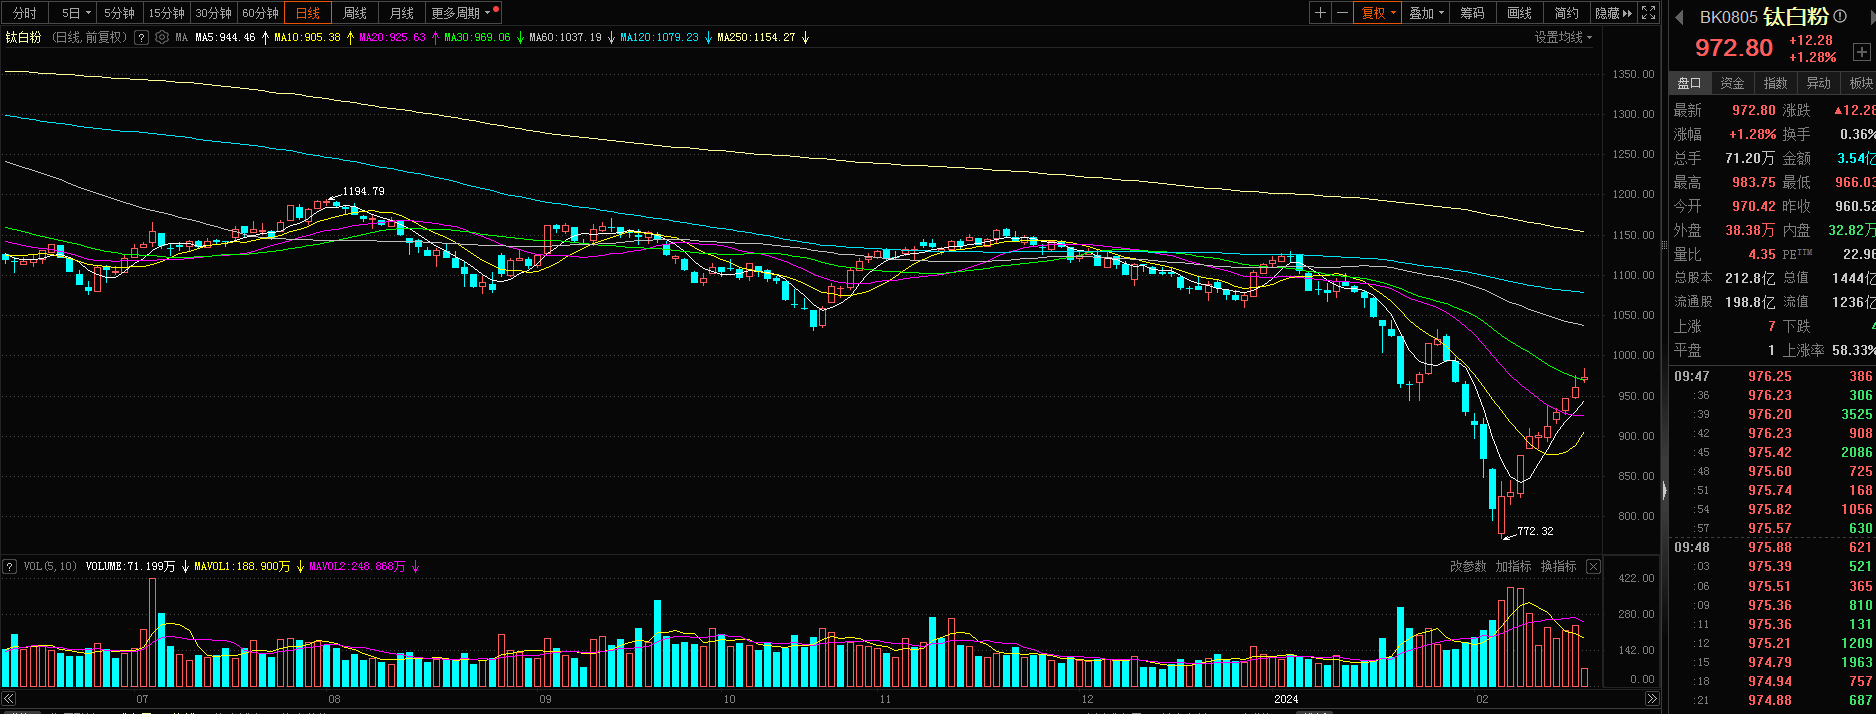The width and height of the screenshot is (1876, 714).
Task: Add 钛白粉 to watchlist with plus icon
Action: pyautogui.click(x=1861, y=52)
